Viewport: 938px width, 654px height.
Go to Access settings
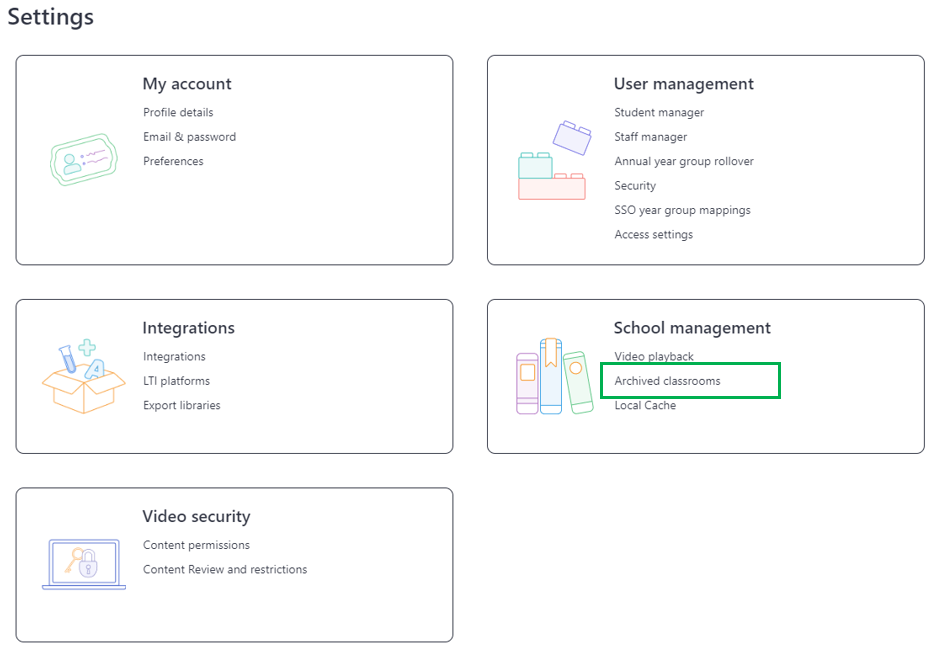tap(654, 235)
